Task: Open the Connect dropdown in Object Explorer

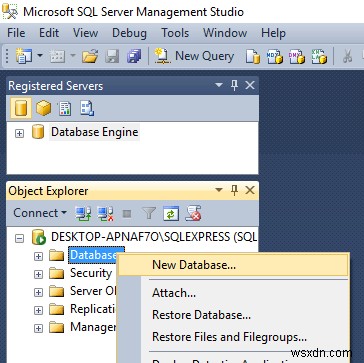Action: 40,213
